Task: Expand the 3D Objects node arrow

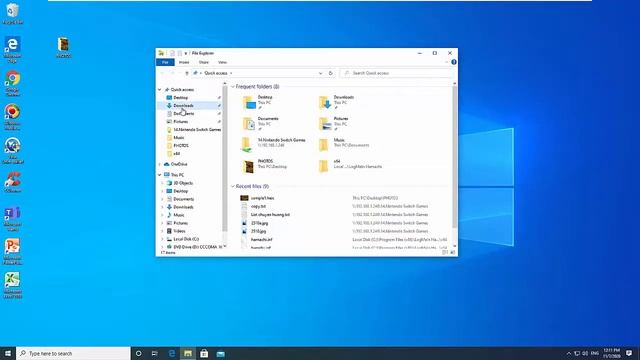Action: pos(162,183)
